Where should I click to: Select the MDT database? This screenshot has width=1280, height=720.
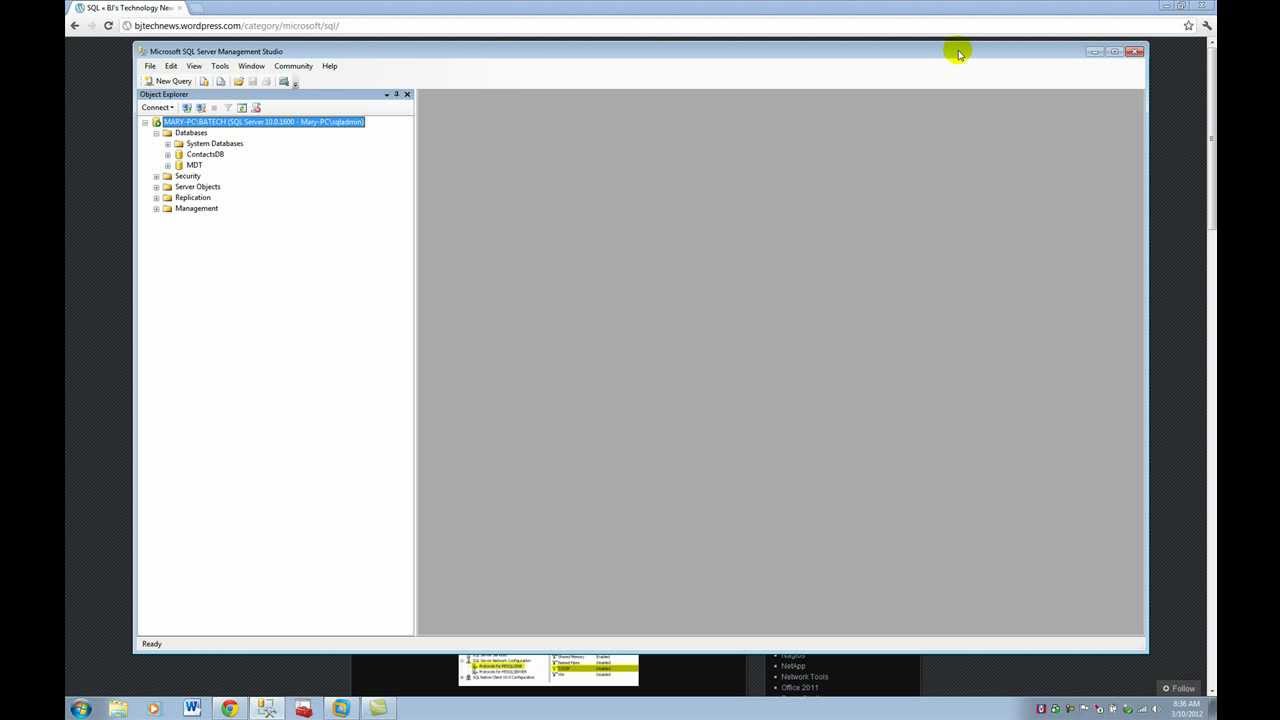(x=194, y=165)
